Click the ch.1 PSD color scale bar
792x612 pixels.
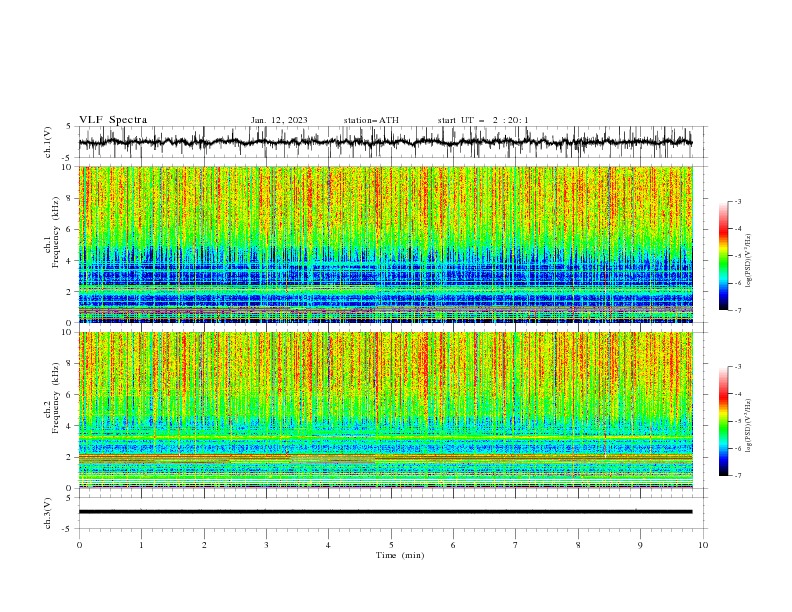coord(723,256)
